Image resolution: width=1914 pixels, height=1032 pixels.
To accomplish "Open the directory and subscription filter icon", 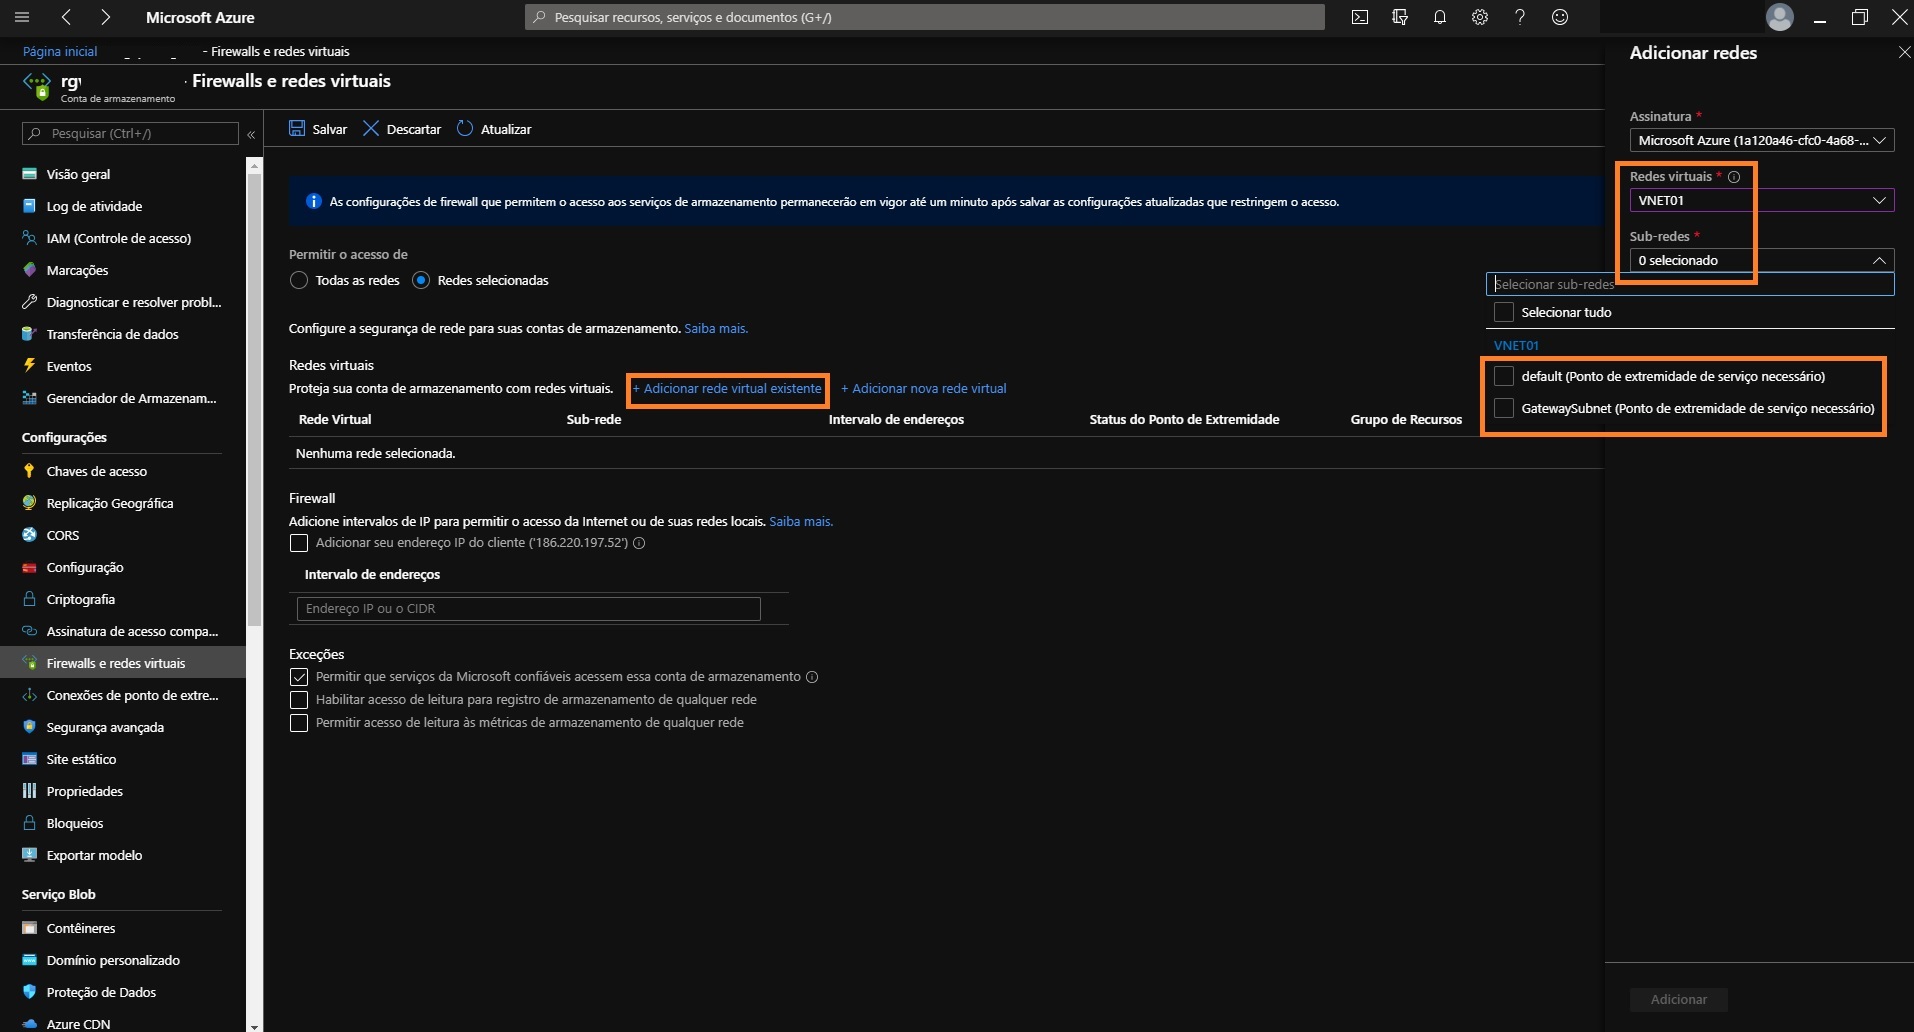I will click(1400, 17).
